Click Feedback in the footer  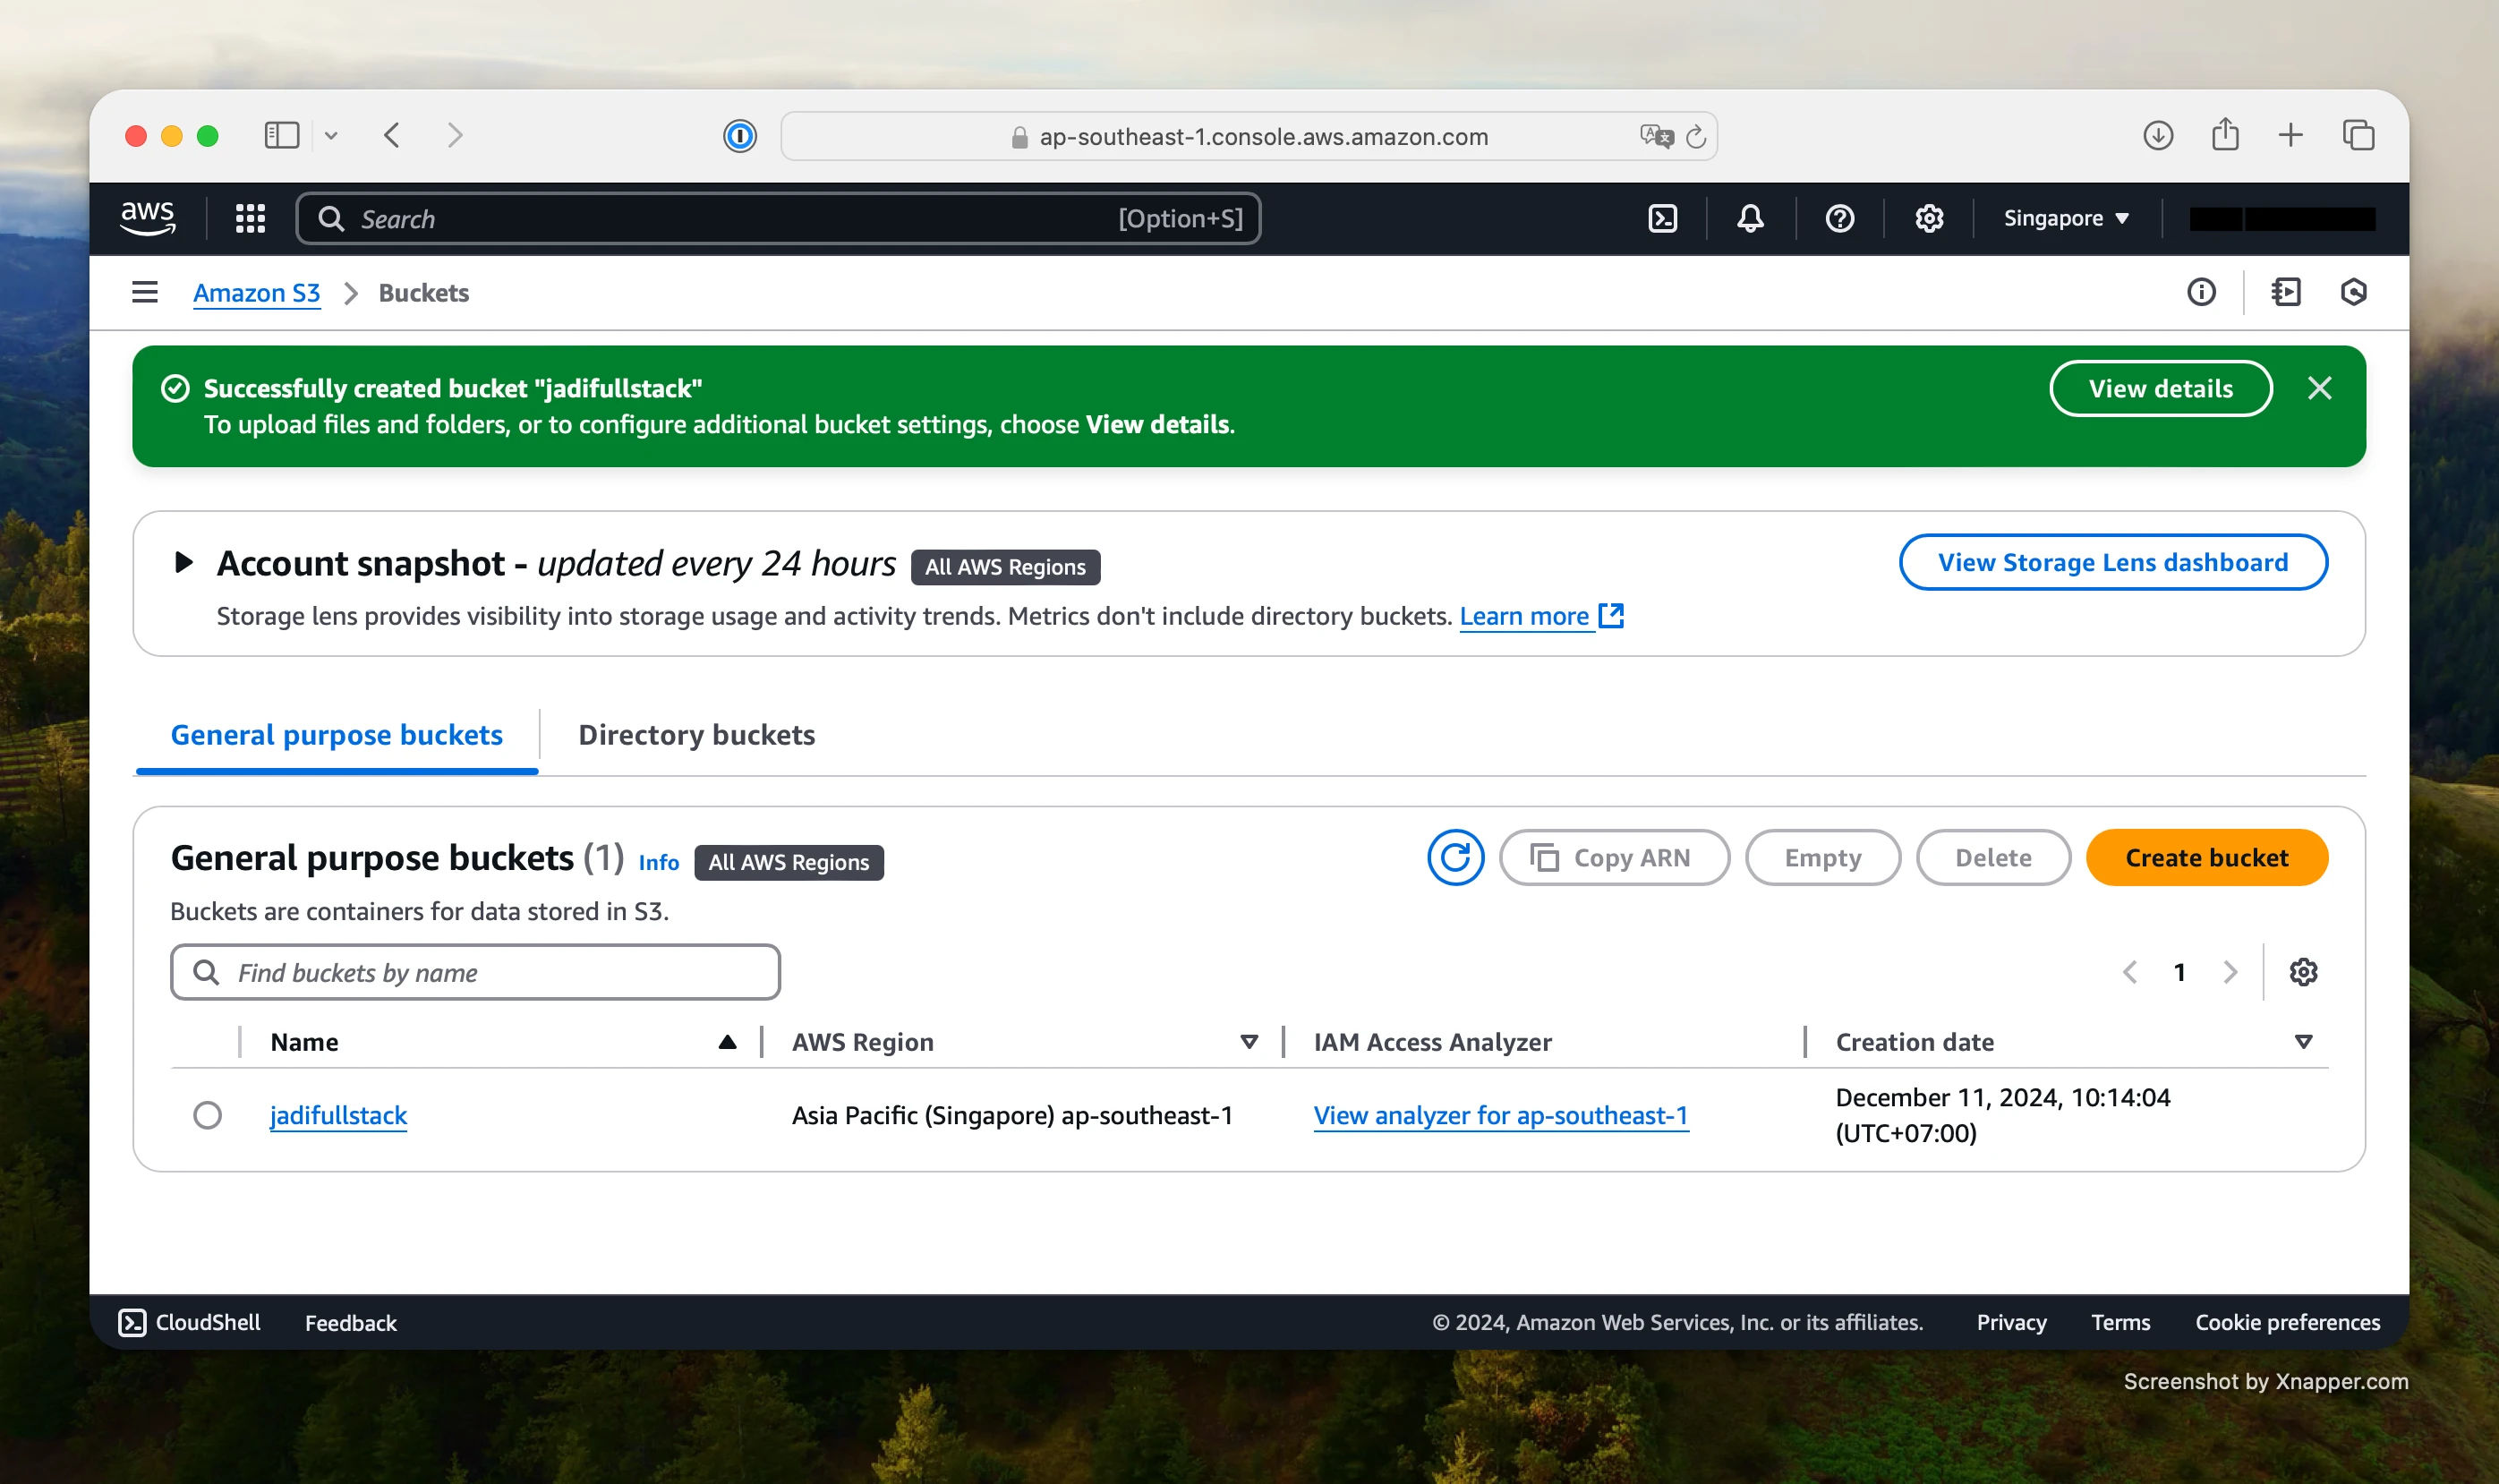coord(350,1322)
